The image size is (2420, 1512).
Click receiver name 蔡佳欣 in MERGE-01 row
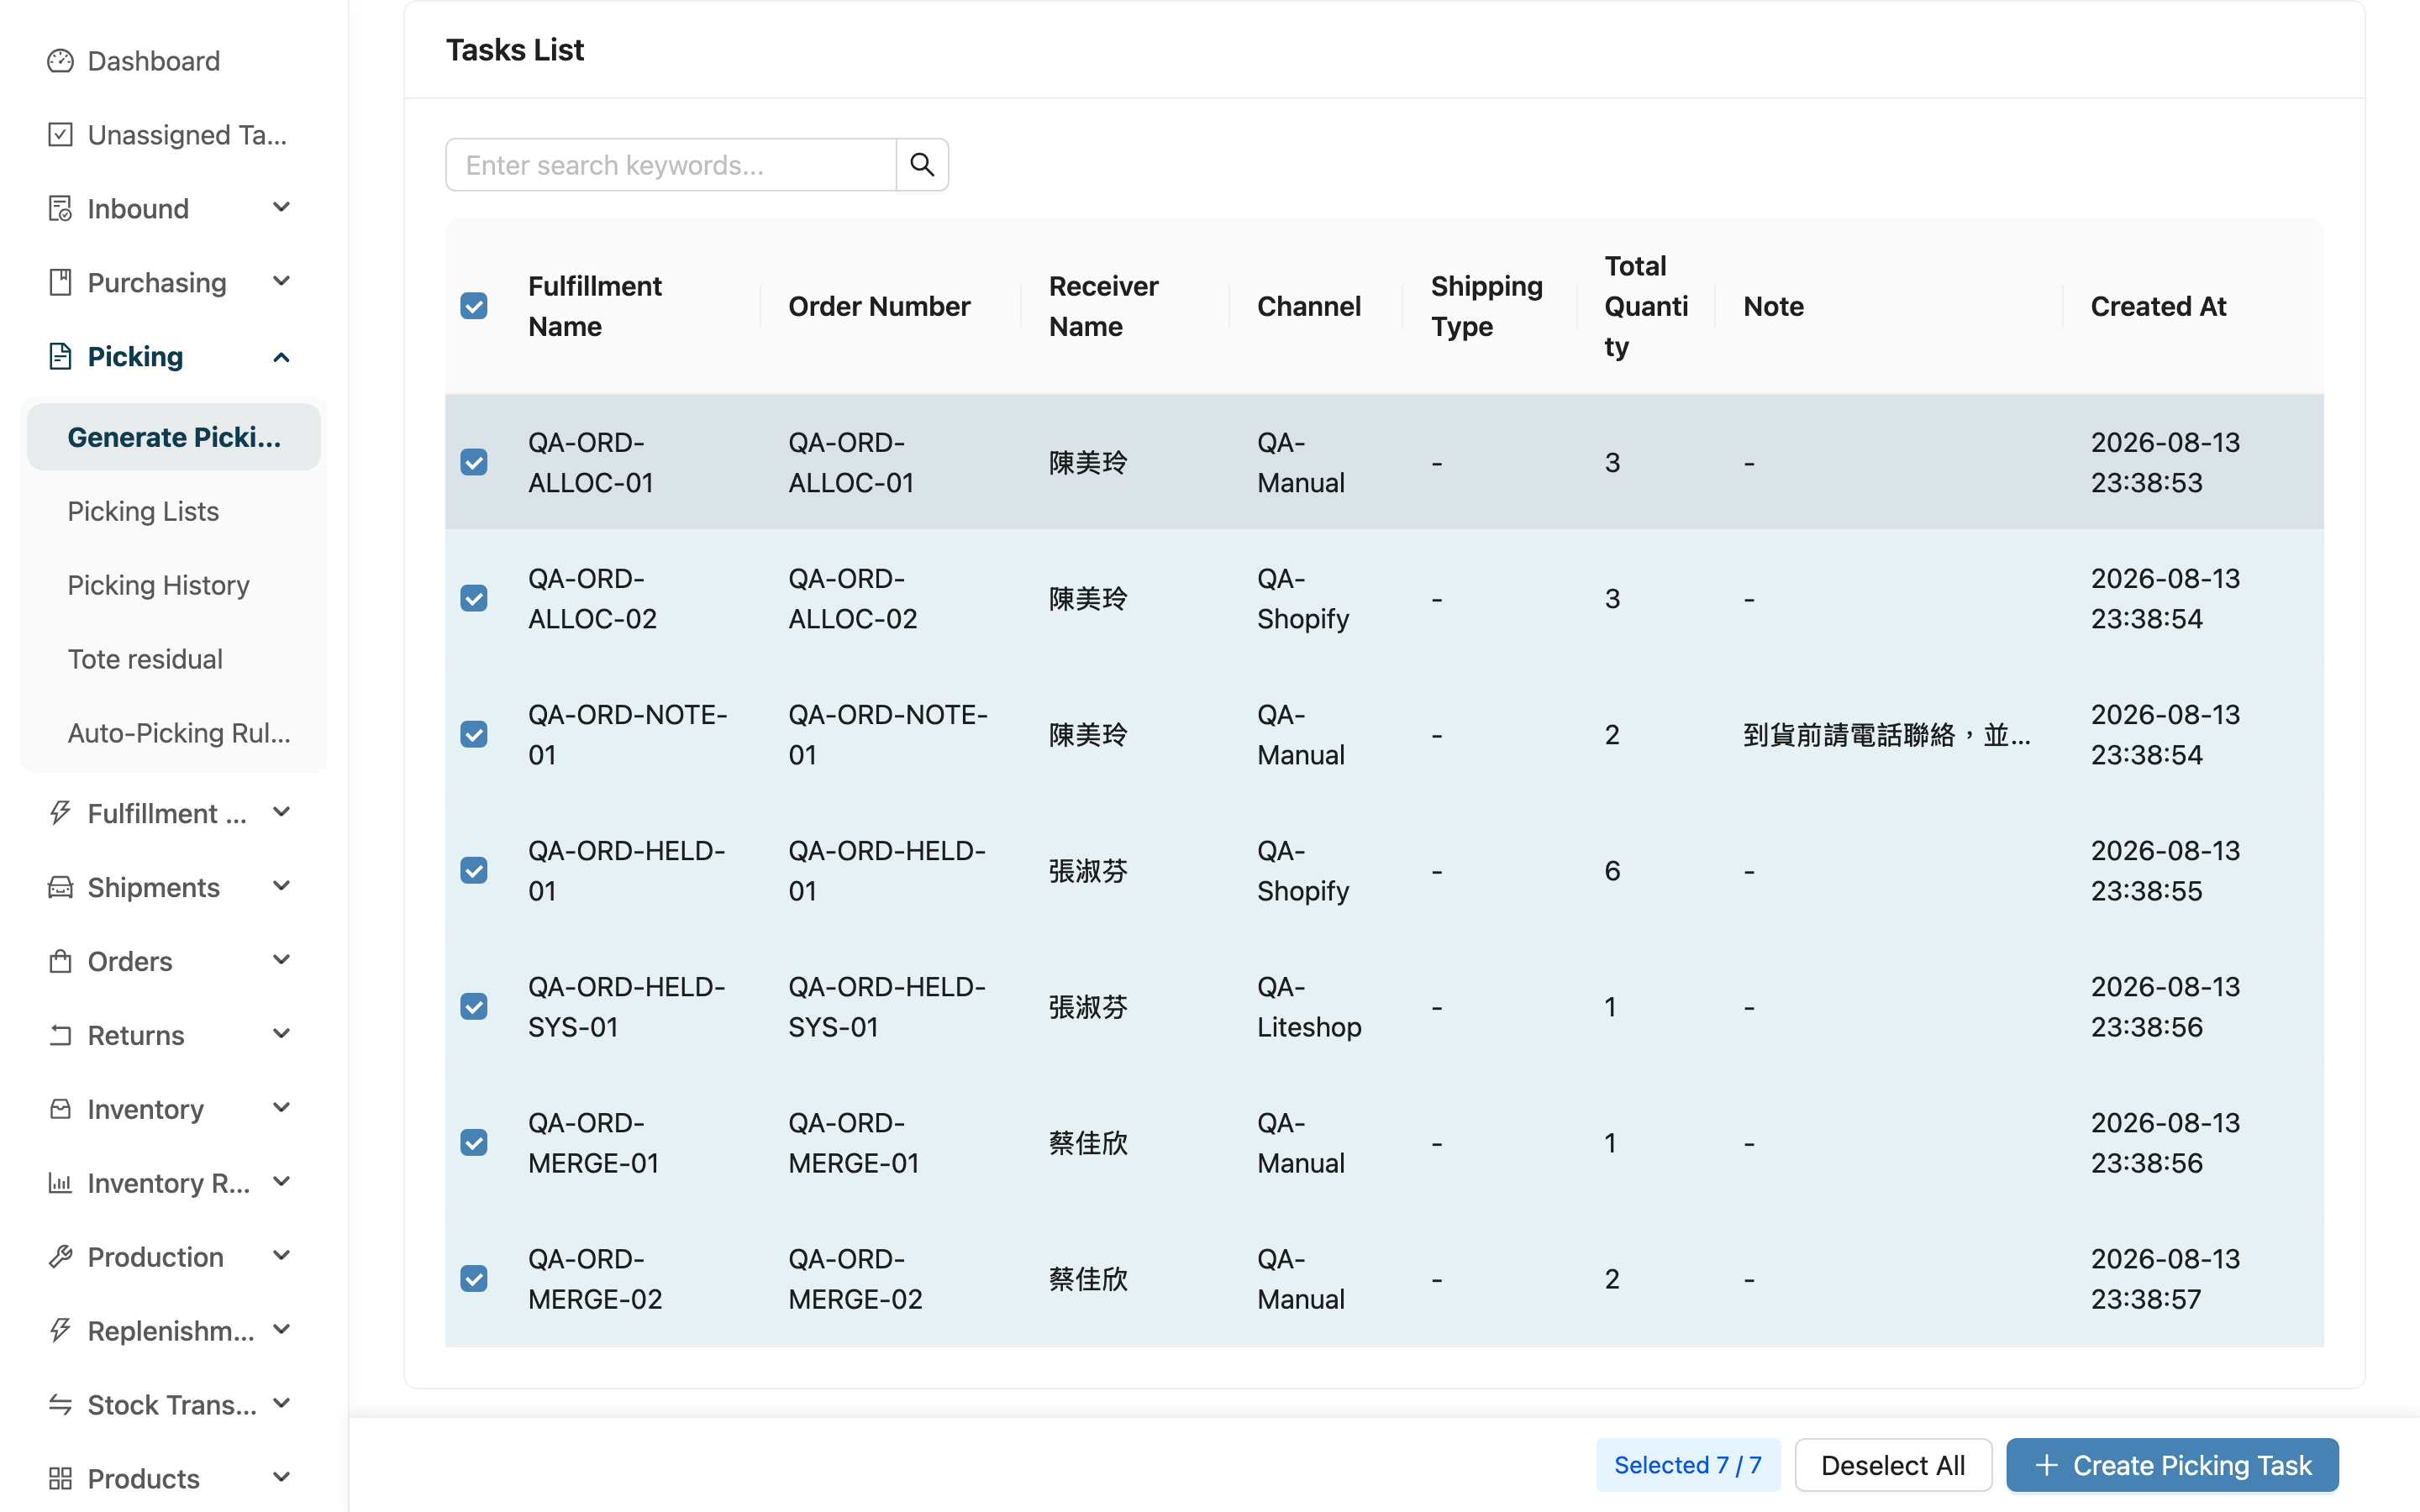pos(1088,1143)
